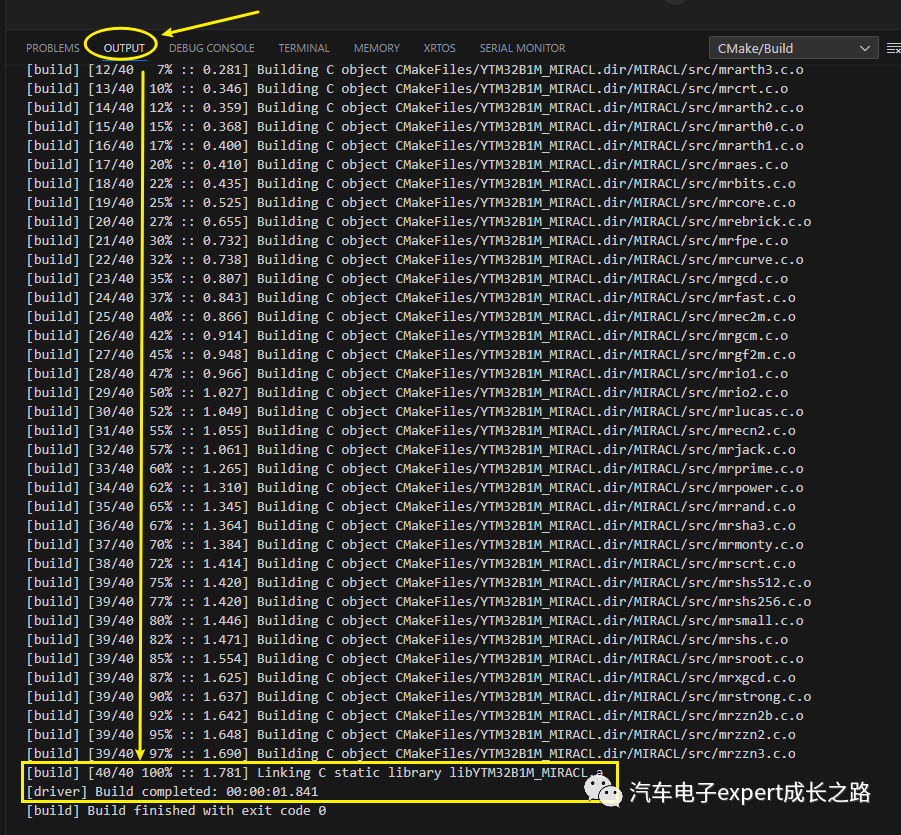
Task: Select the mrfast.c.o build line
Action: pyautogui.click(x=411, y=298)
